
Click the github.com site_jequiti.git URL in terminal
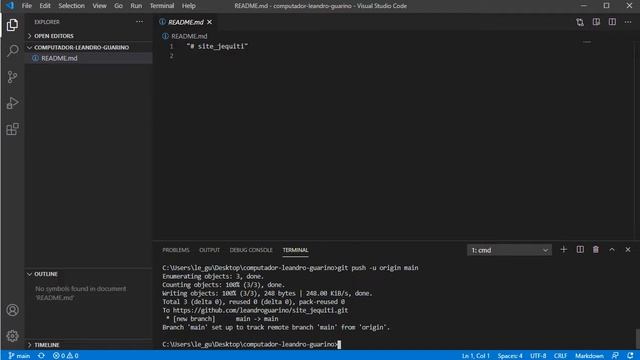click(260, 310)
